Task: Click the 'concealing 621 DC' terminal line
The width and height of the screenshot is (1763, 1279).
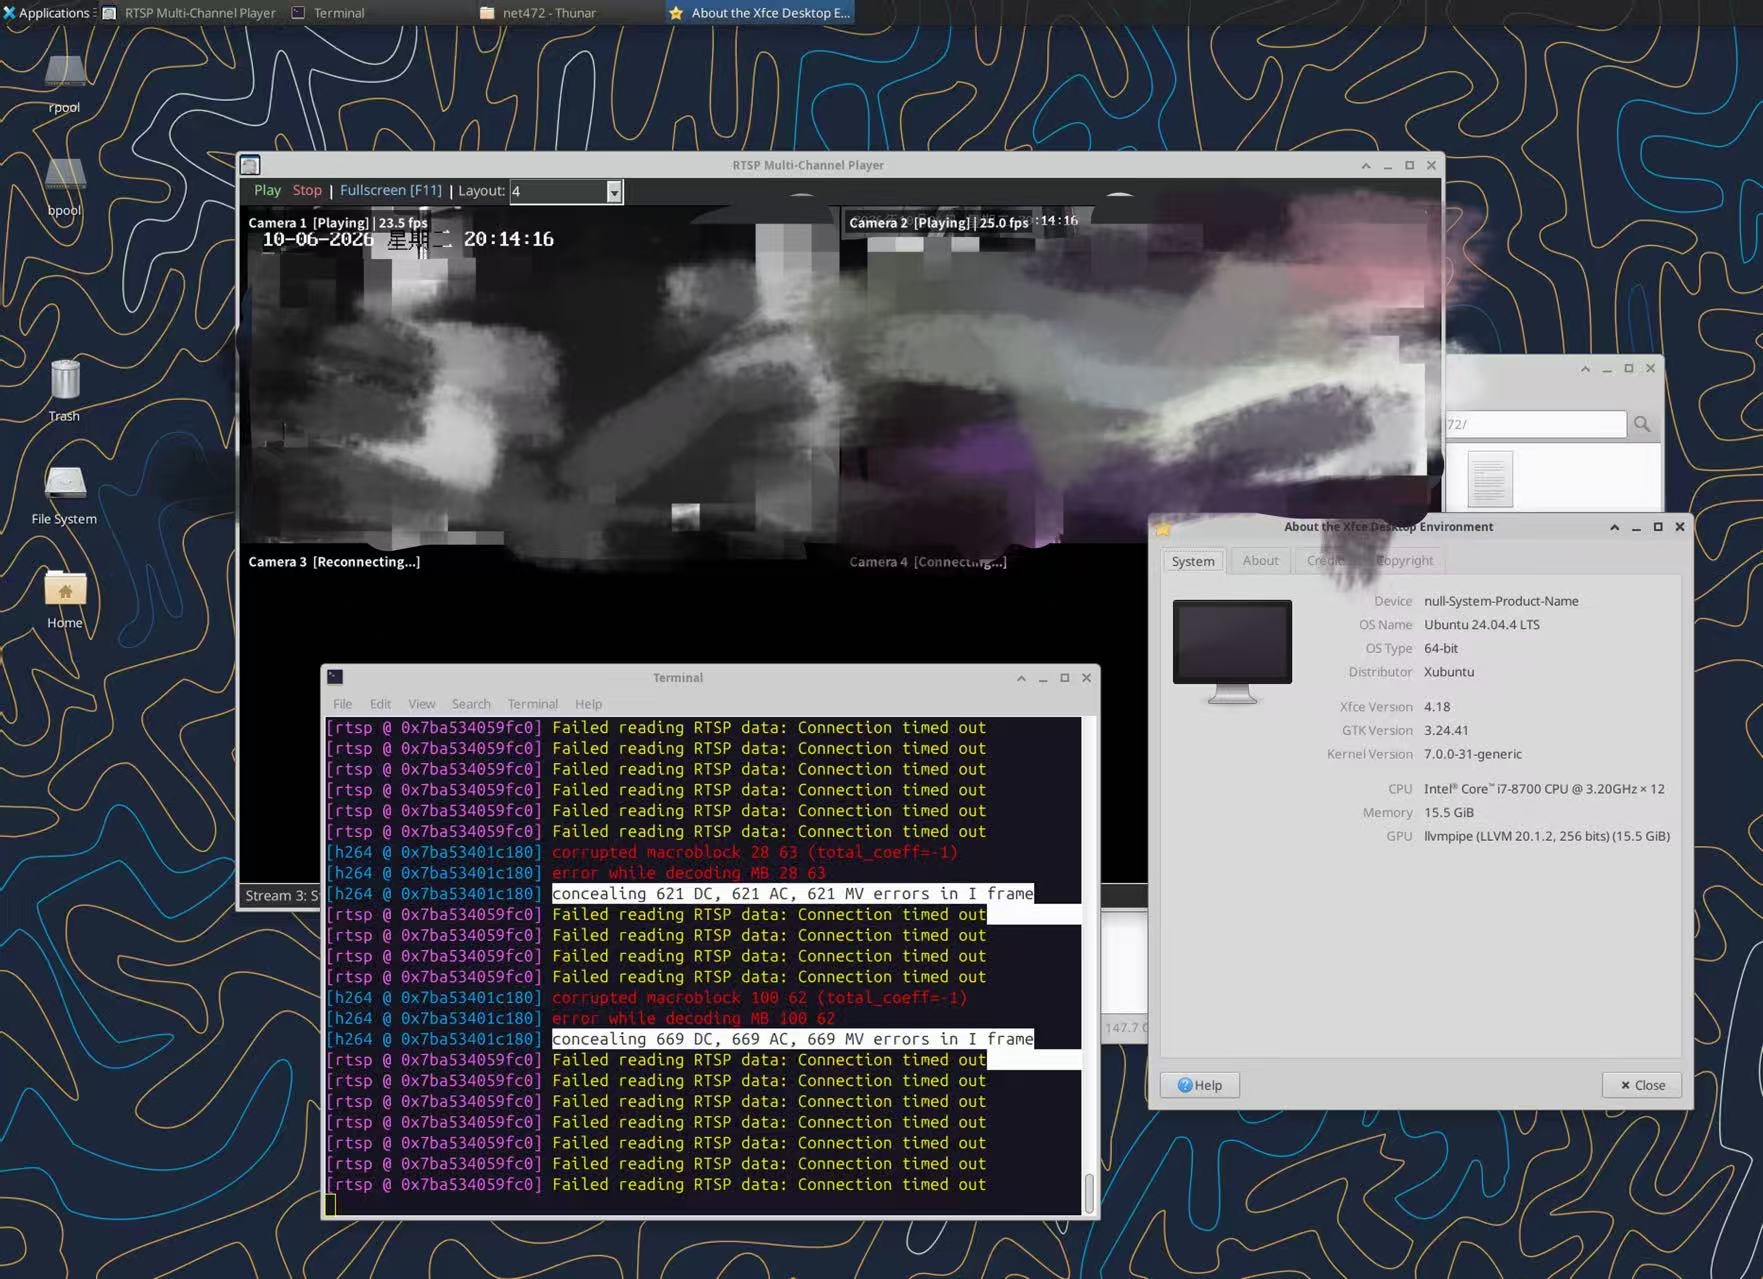Action: (x=792, y=894)
